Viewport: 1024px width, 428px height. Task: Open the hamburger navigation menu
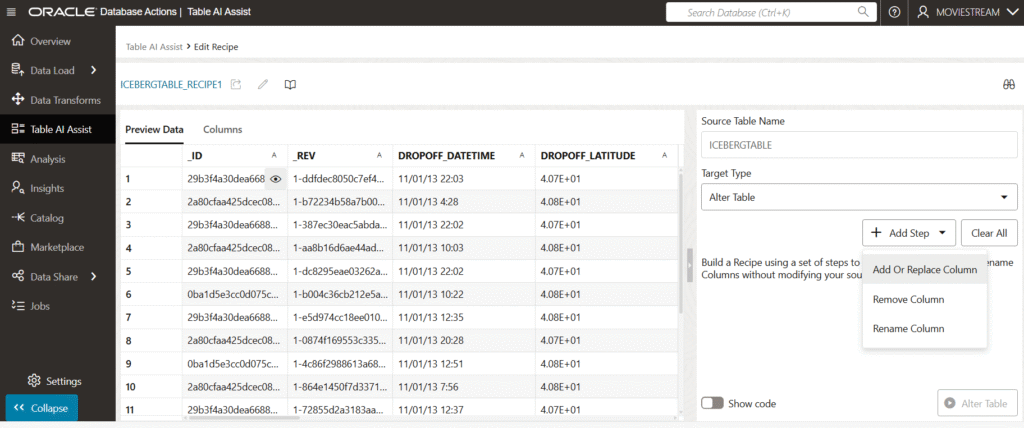[13, 12]
